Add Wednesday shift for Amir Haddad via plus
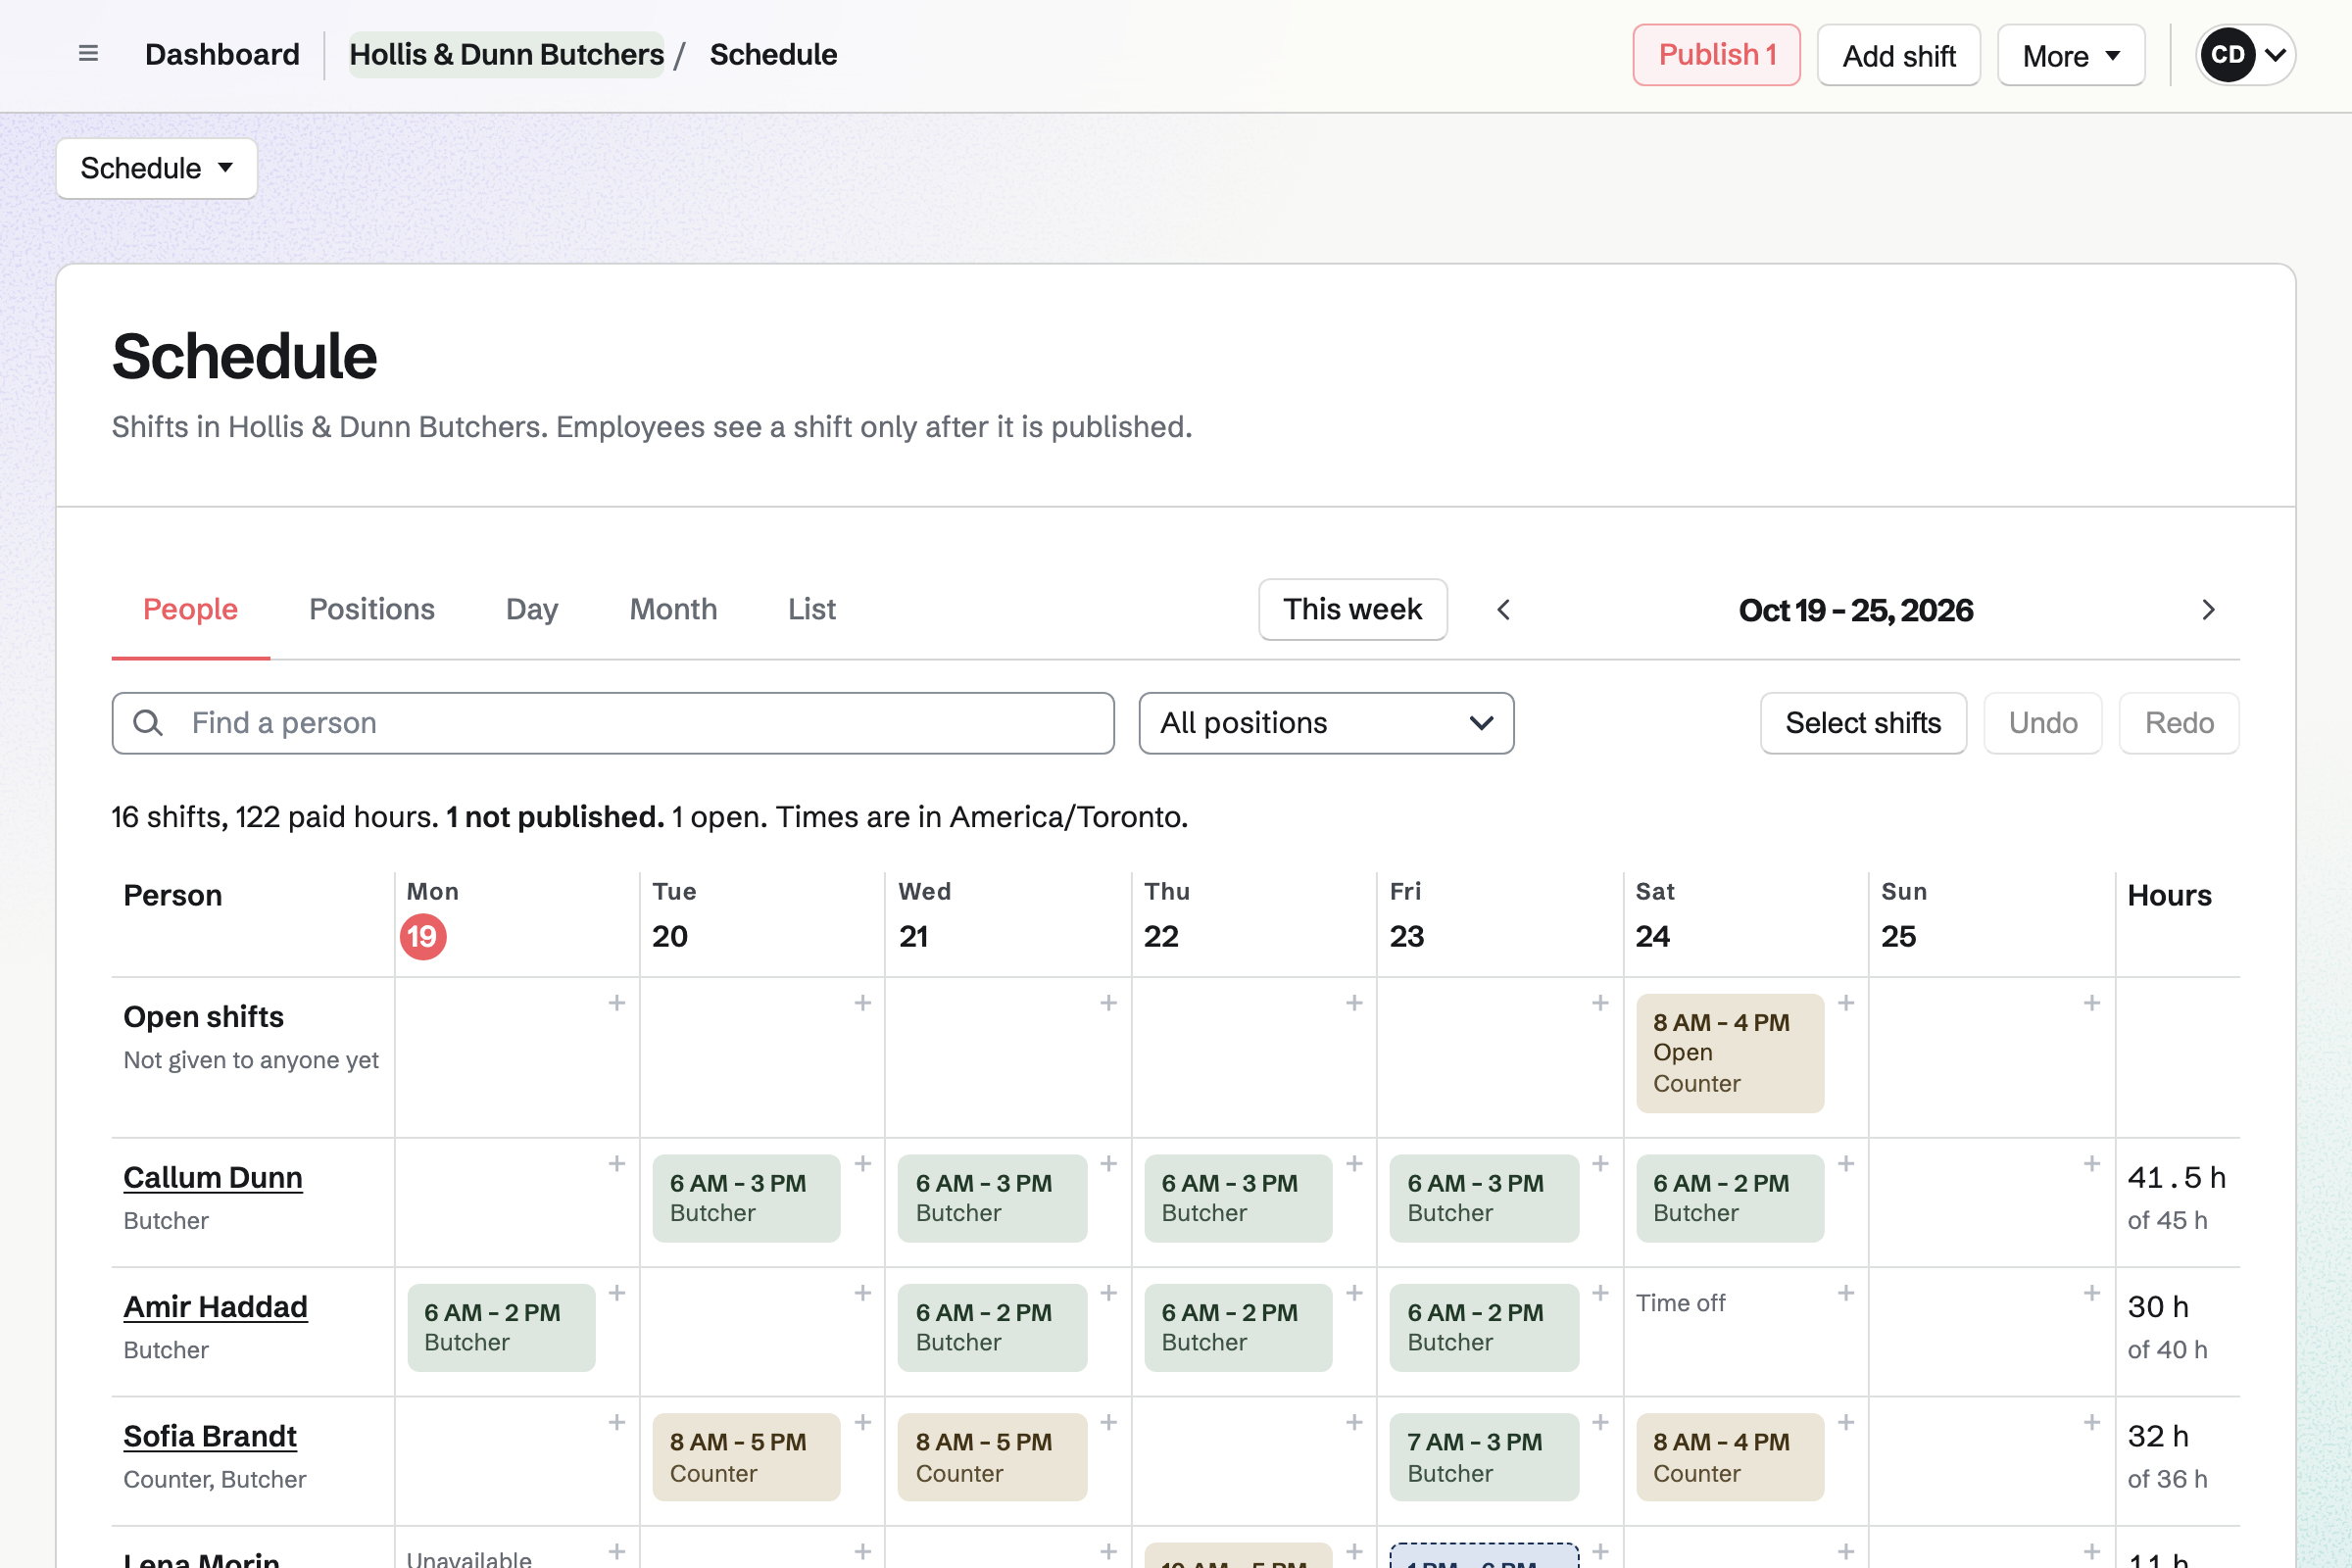 coord(1108,1293)
